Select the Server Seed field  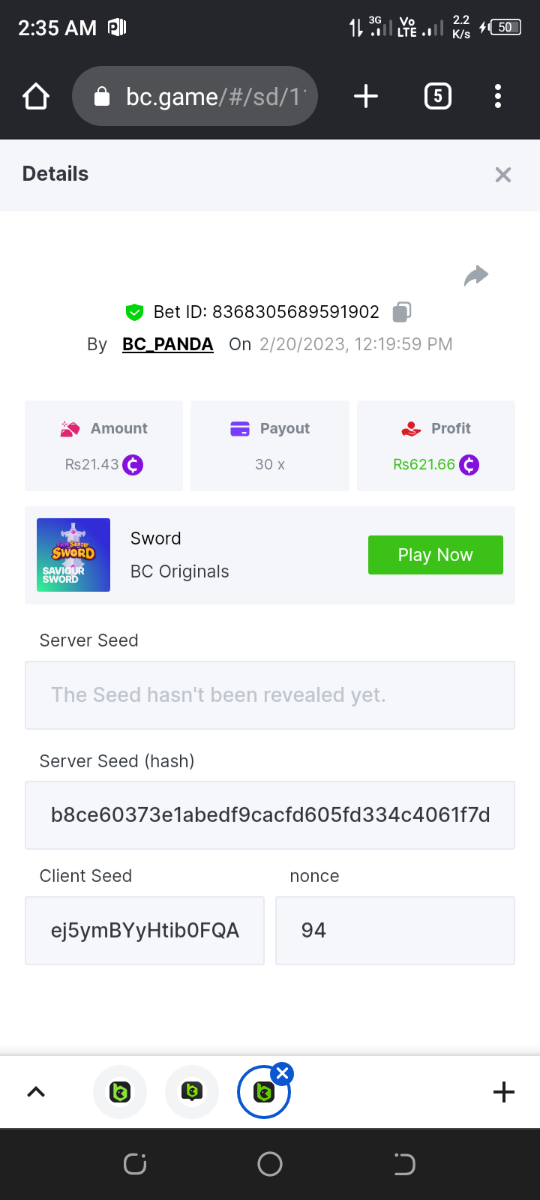[270, 695]
